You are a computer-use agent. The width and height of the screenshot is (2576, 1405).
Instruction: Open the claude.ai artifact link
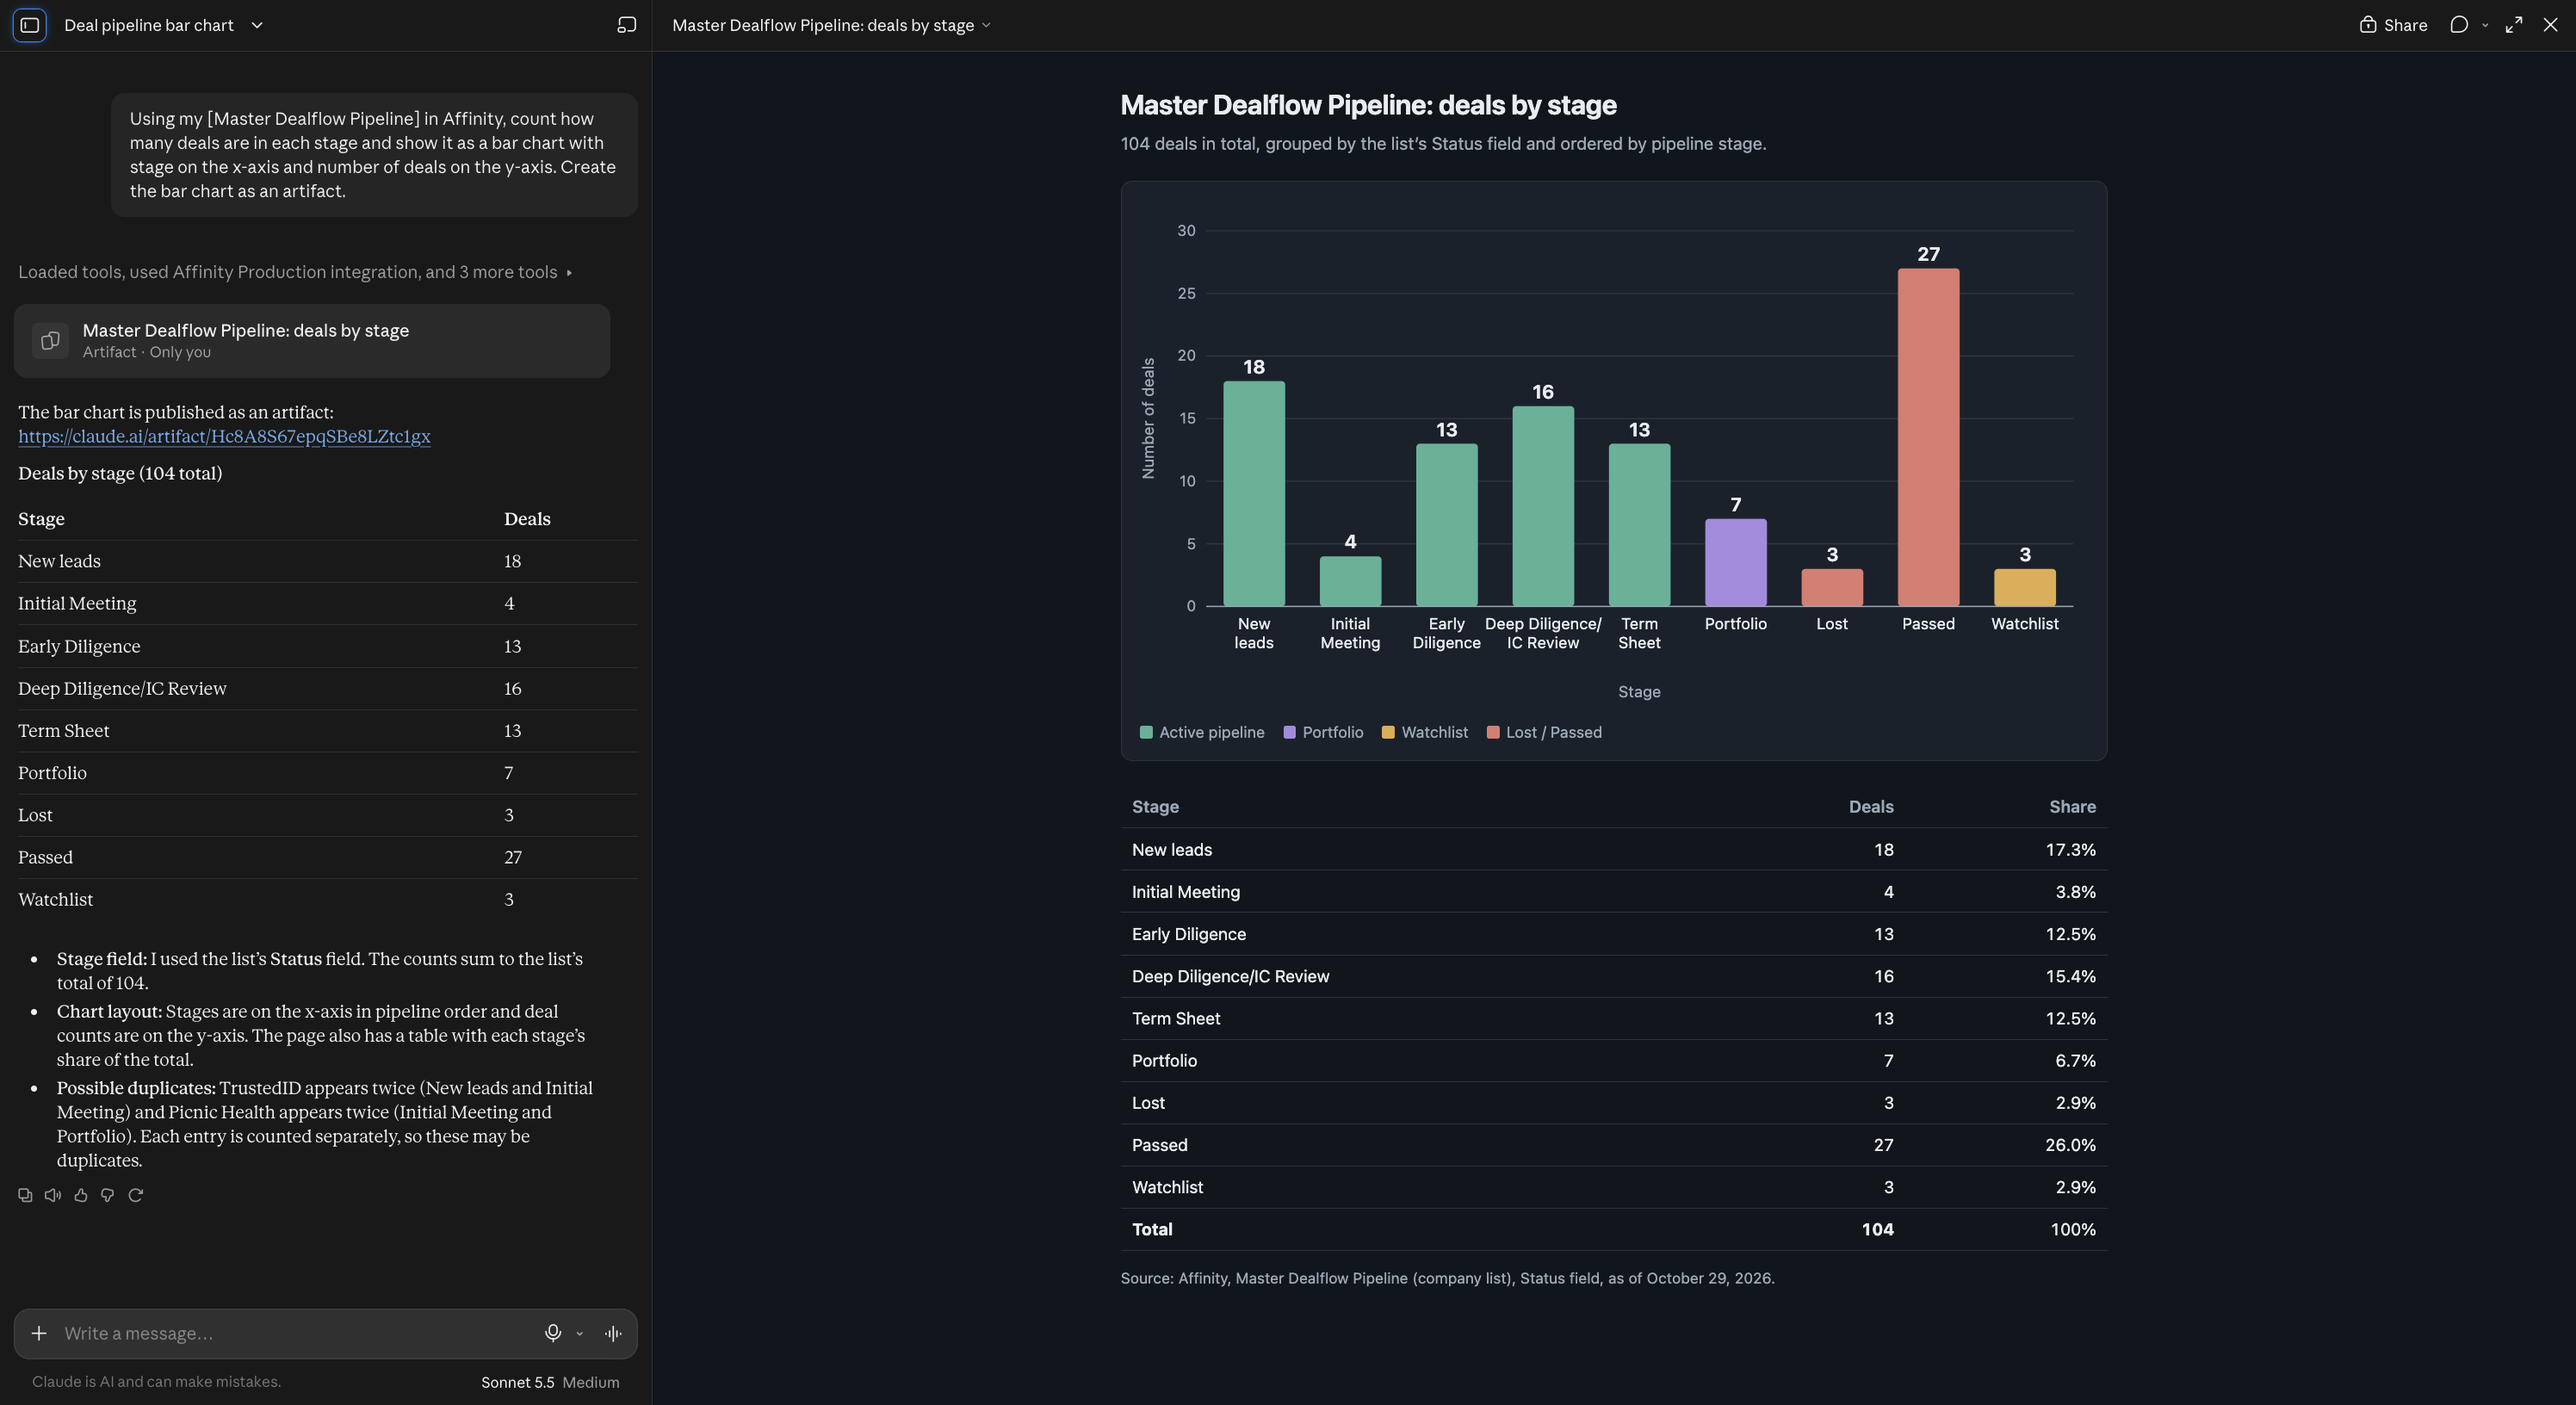click(x=224, y=436)
